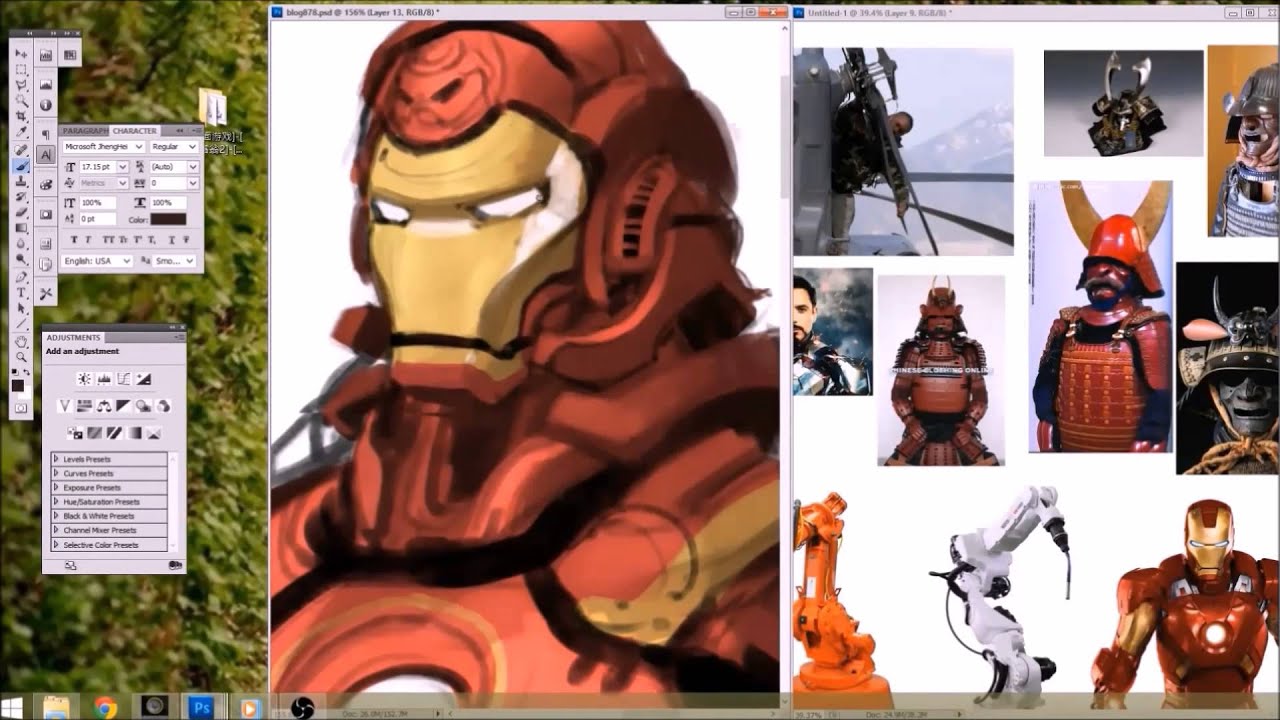
Task: Open the Mini Bridge panel icon
Action: pos(45,55)
